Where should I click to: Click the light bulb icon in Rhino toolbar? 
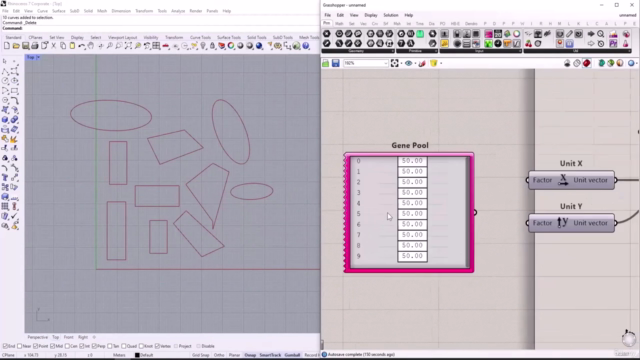(203, 46)
